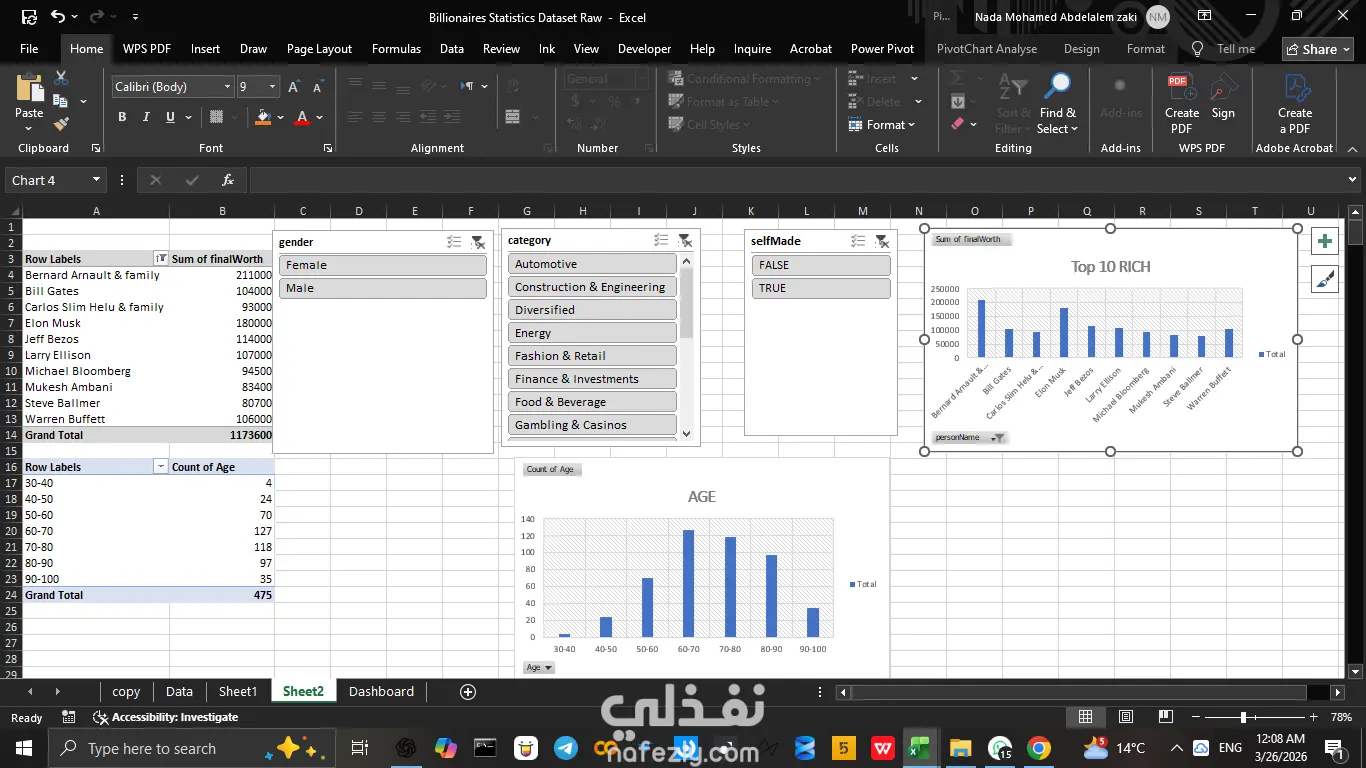Click the Find & Select magnifier icon
Screen dimensions: 1366x768
(1057, 87)
